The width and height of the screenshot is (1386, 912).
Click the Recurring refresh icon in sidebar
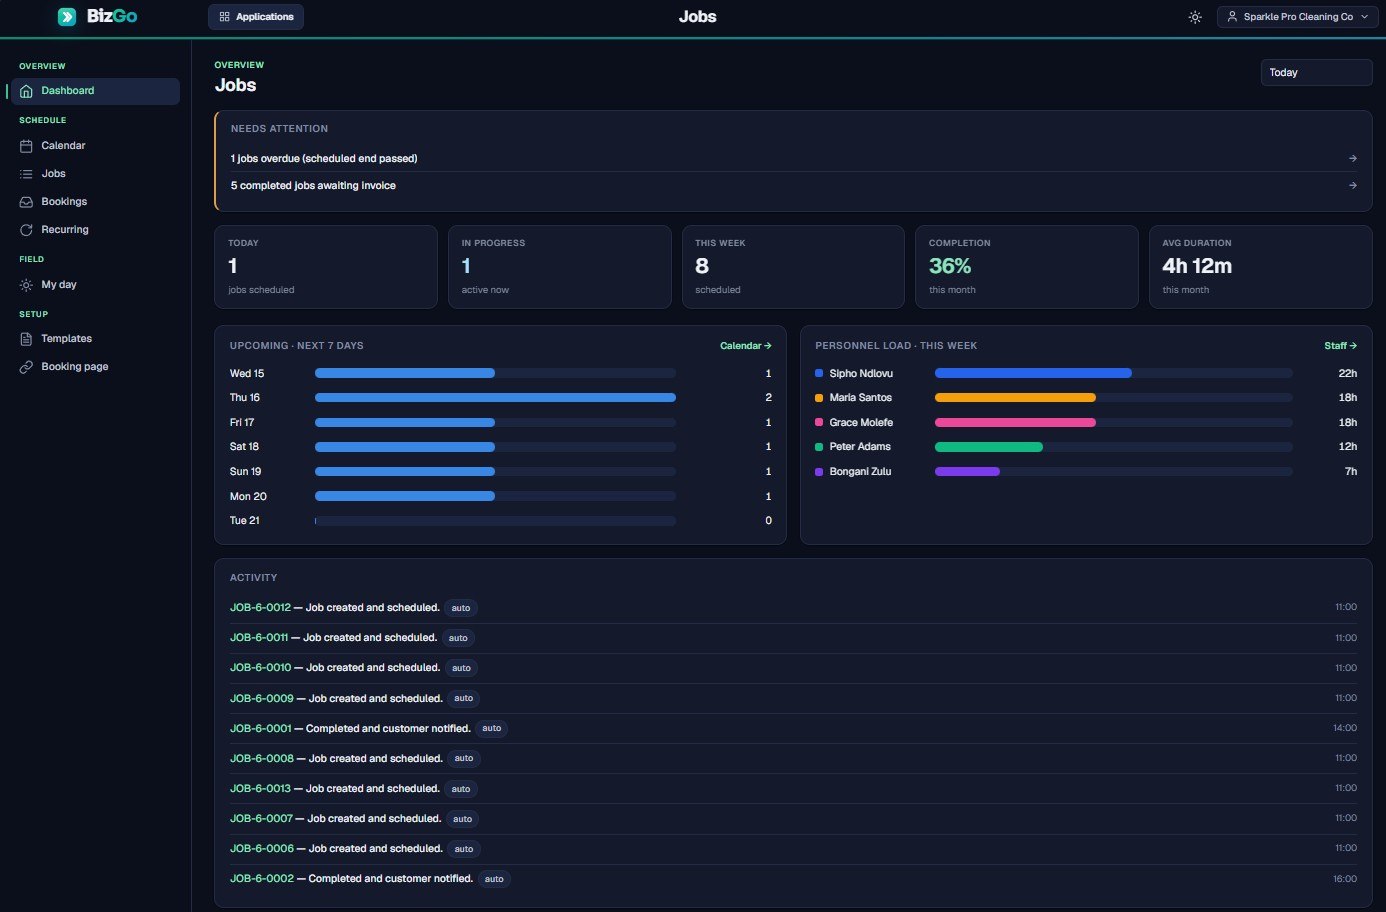[26, 230]
